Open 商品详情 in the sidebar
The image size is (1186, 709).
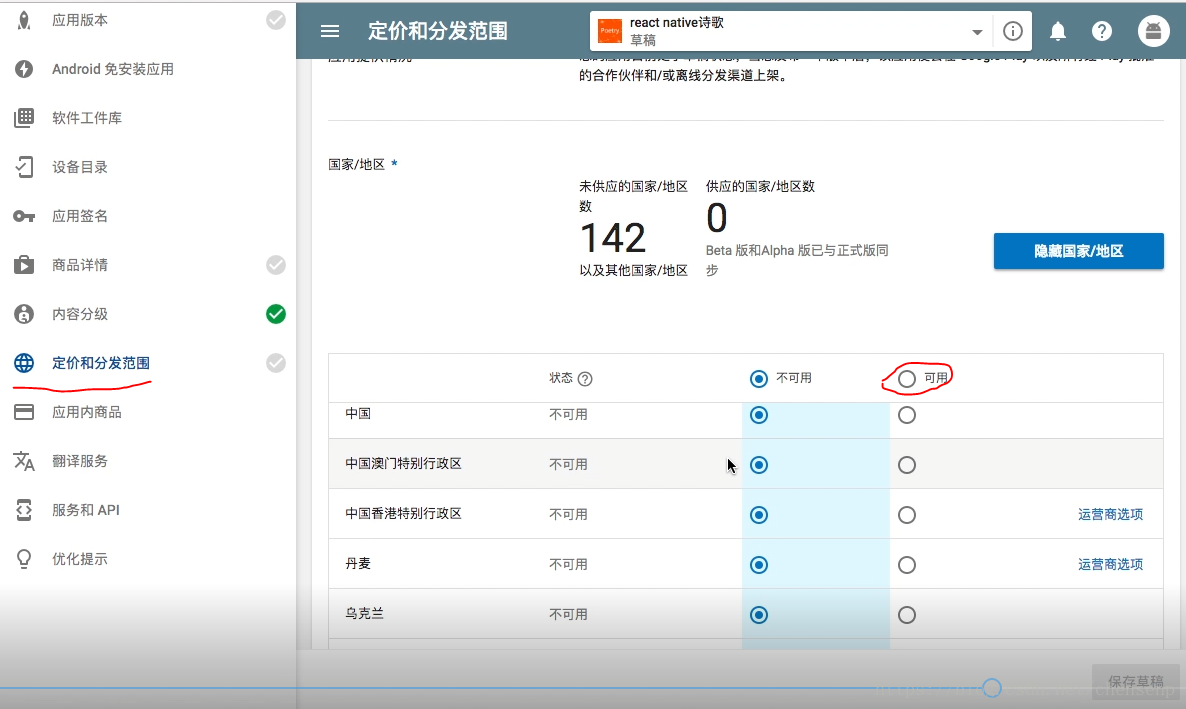pyautogui.click(x=80, y=265)
